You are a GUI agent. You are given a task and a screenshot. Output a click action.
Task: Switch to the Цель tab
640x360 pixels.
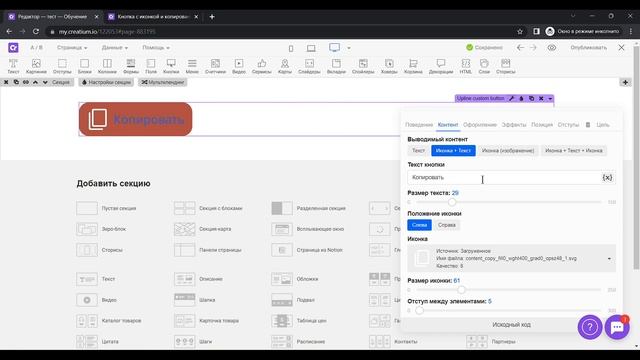coord(602,125)
